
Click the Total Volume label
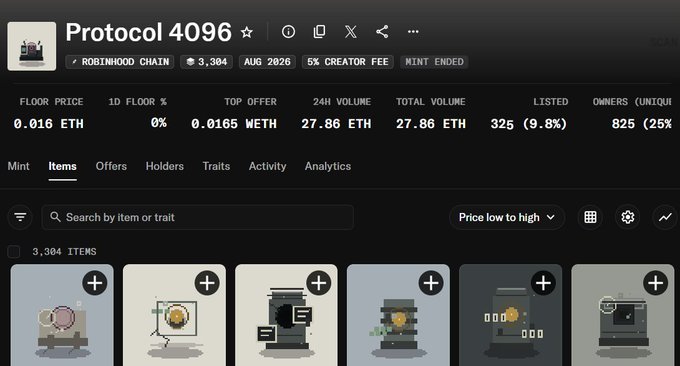coord(431,102)
